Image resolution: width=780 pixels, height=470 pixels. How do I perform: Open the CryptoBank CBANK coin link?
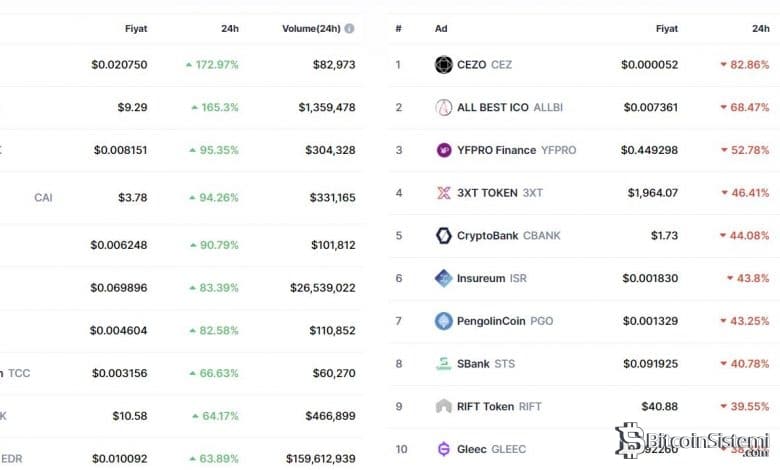(509, 236)
